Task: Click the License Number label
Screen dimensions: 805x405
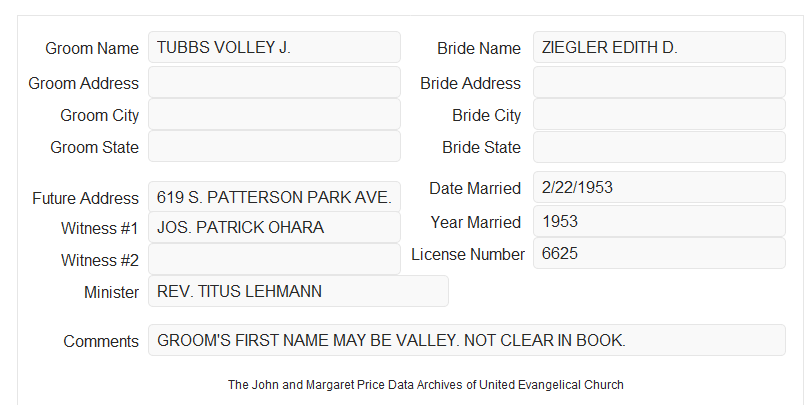Action: point(468,254)
